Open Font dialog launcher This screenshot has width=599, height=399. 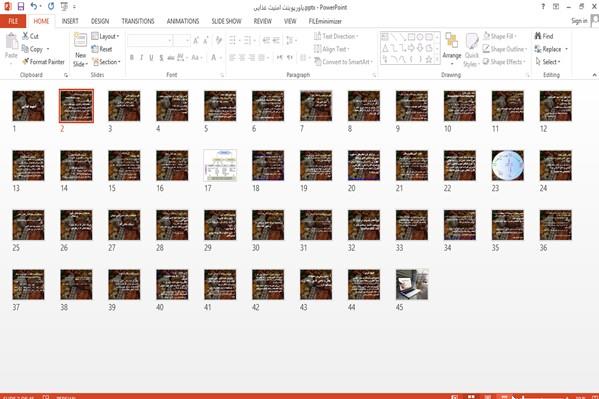pyautogui.click(x=222, y=75)
